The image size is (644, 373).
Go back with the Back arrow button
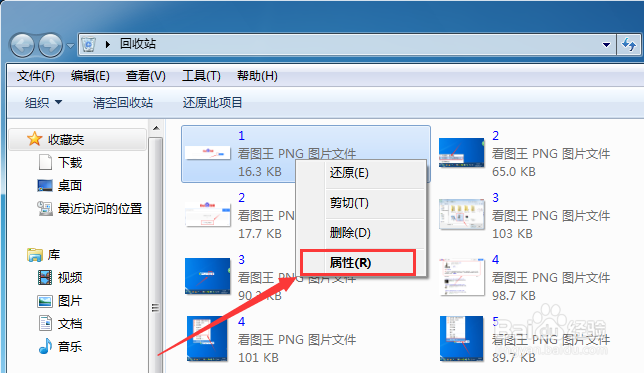coord(22,45)
